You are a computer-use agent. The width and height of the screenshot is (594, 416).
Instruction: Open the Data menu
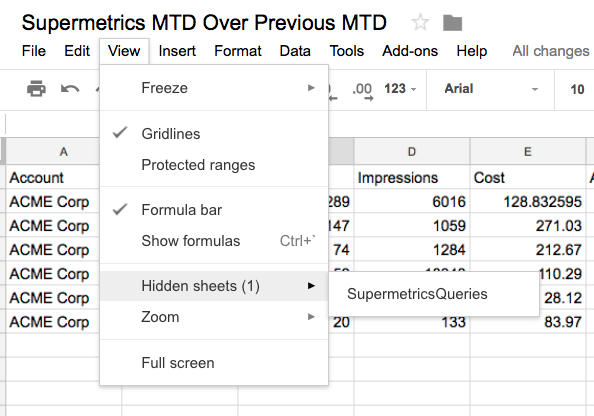[x=295, y=51]
